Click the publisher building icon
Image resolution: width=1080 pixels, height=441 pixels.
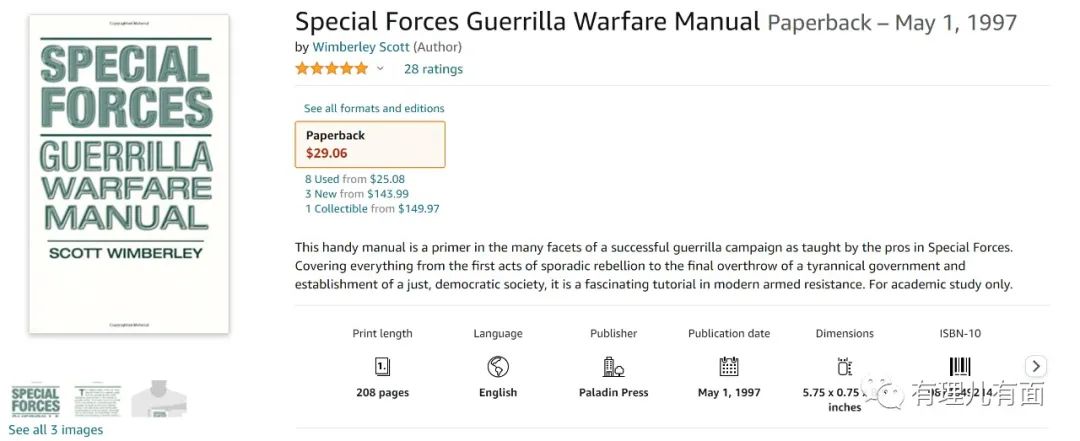click(x=613, y=366)
